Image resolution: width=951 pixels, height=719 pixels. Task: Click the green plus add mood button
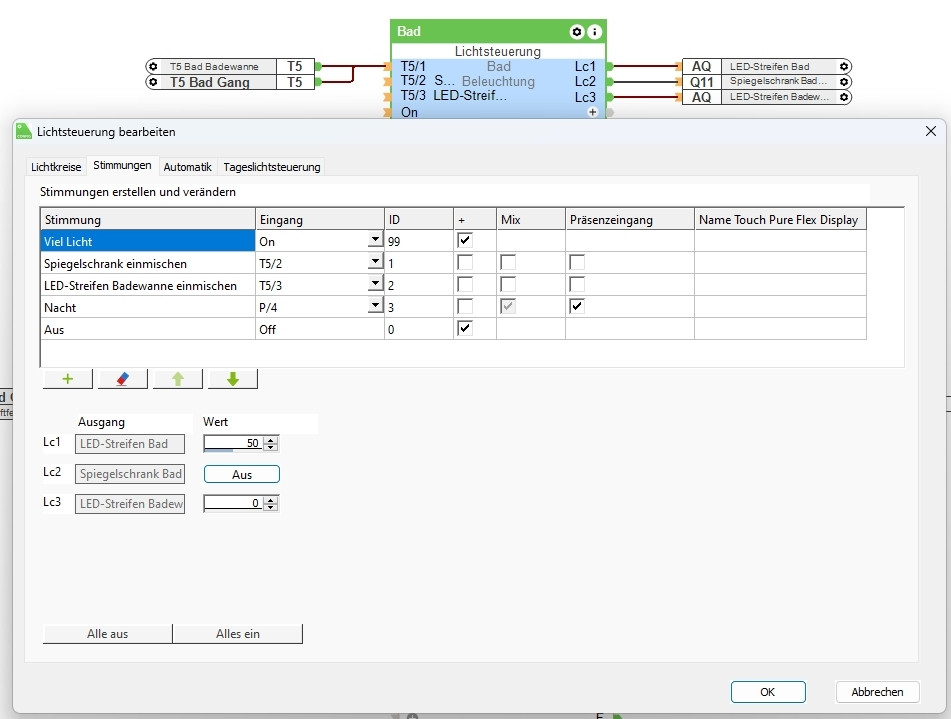(68, 379)
